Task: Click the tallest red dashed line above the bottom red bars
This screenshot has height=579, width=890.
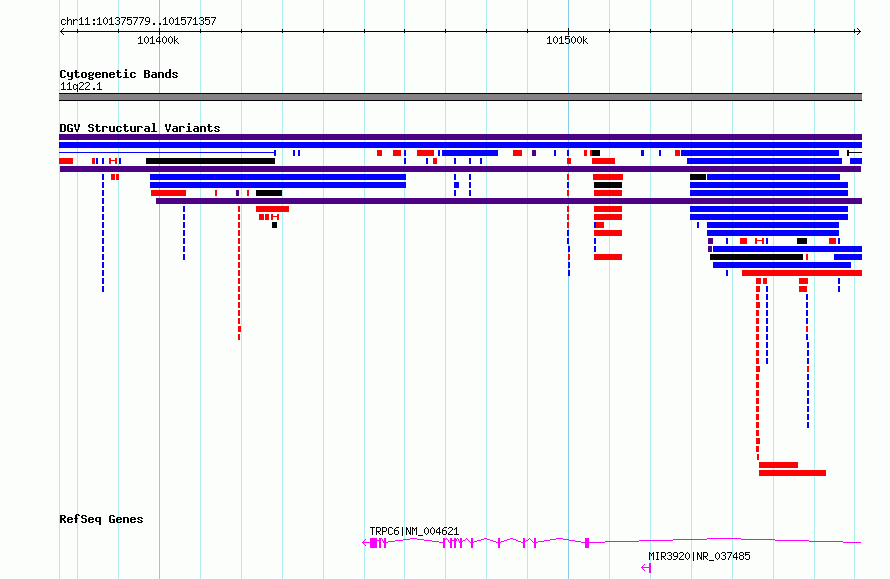Action: point(758,369)
